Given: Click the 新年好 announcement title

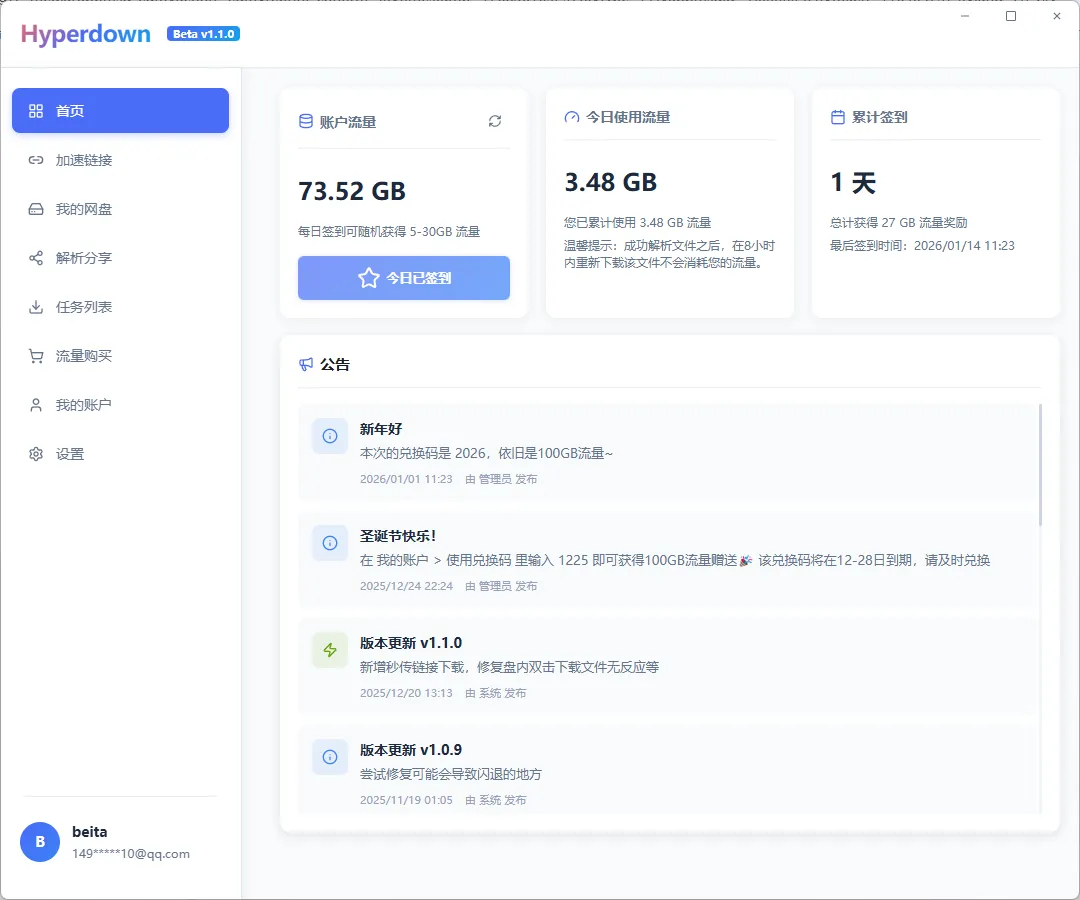Looking at the screenshot, I should point(381,429).
